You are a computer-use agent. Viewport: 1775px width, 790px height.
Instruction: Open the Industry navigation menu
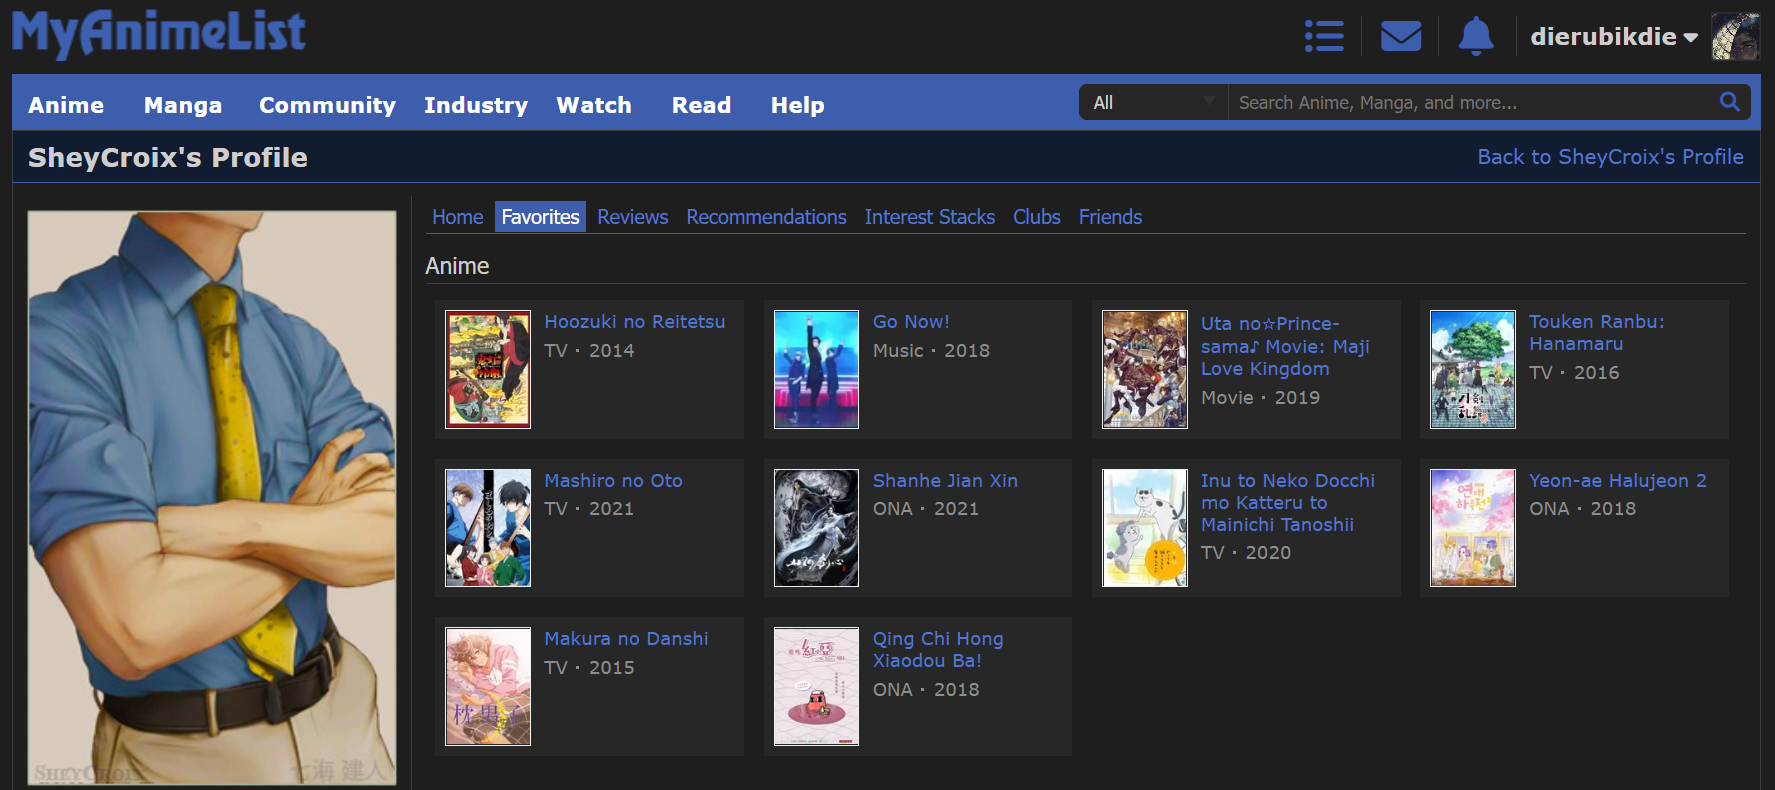point(476,105)
